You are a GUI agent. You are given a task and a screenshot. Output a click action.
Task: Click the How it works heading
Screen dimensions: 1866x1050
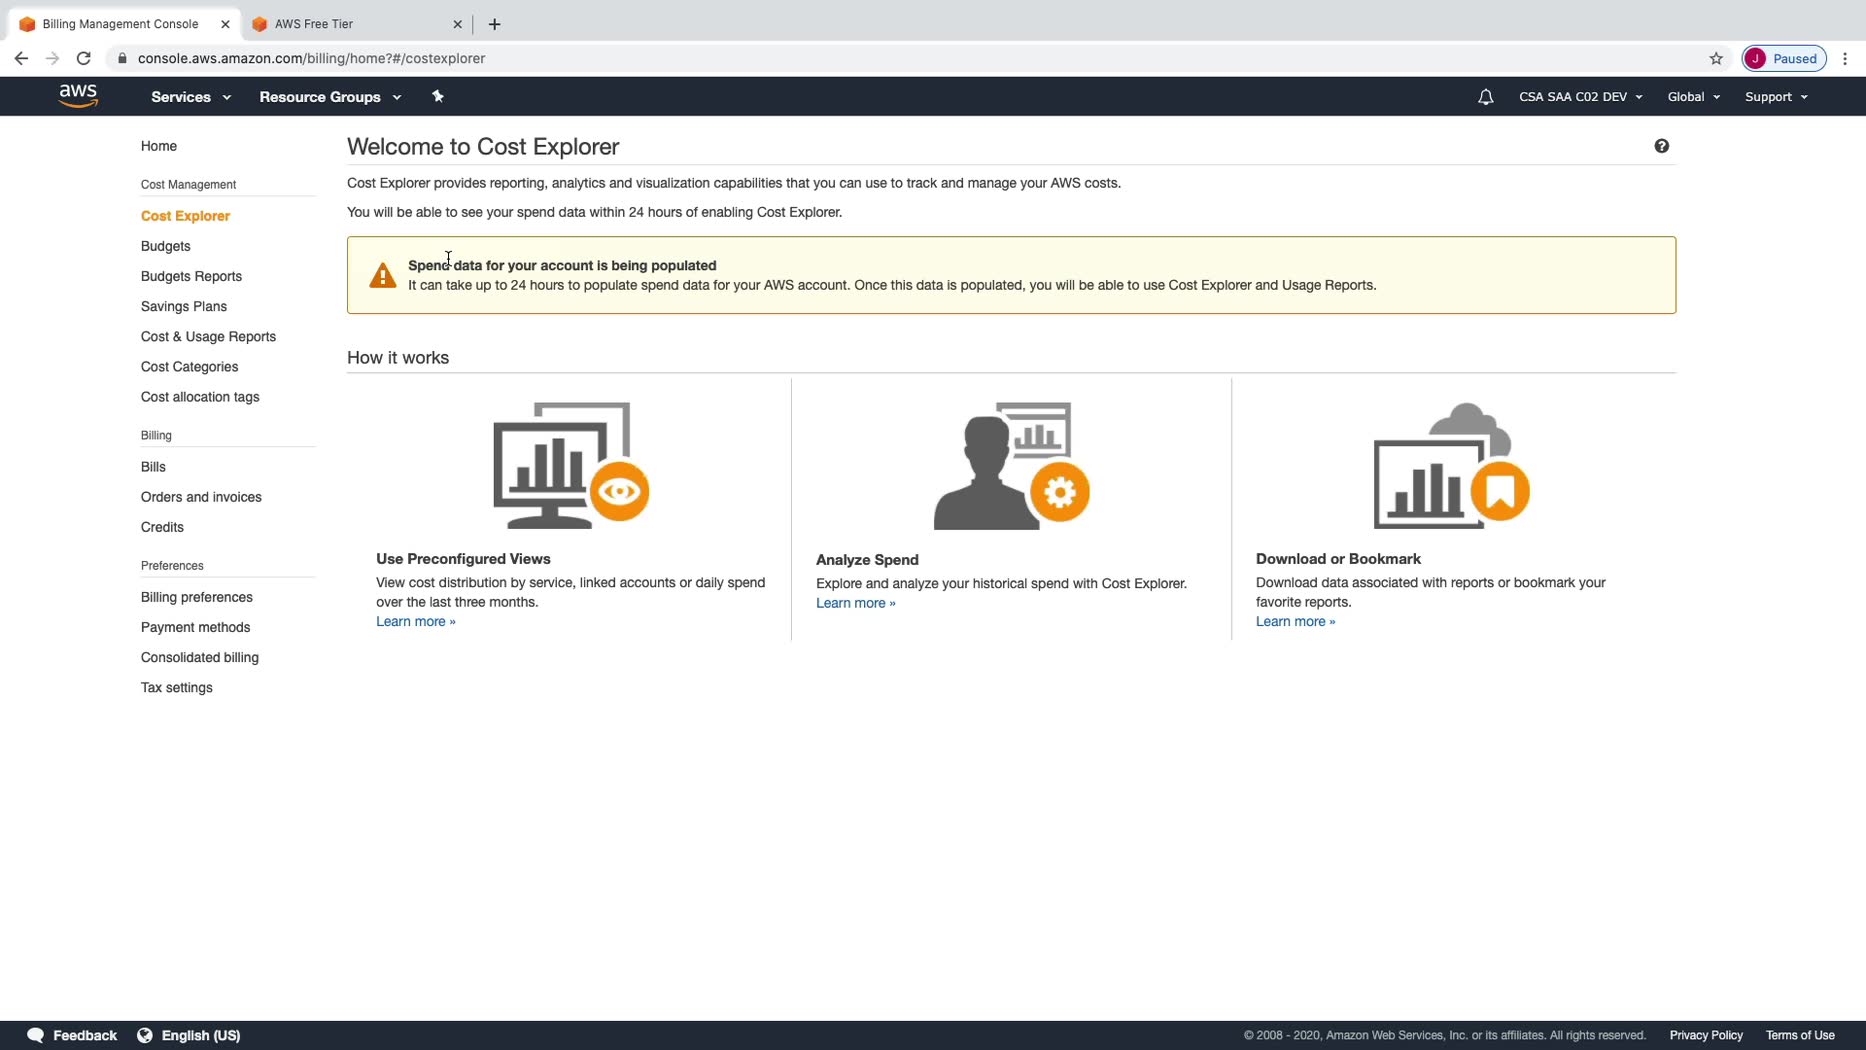pos(398,358)
